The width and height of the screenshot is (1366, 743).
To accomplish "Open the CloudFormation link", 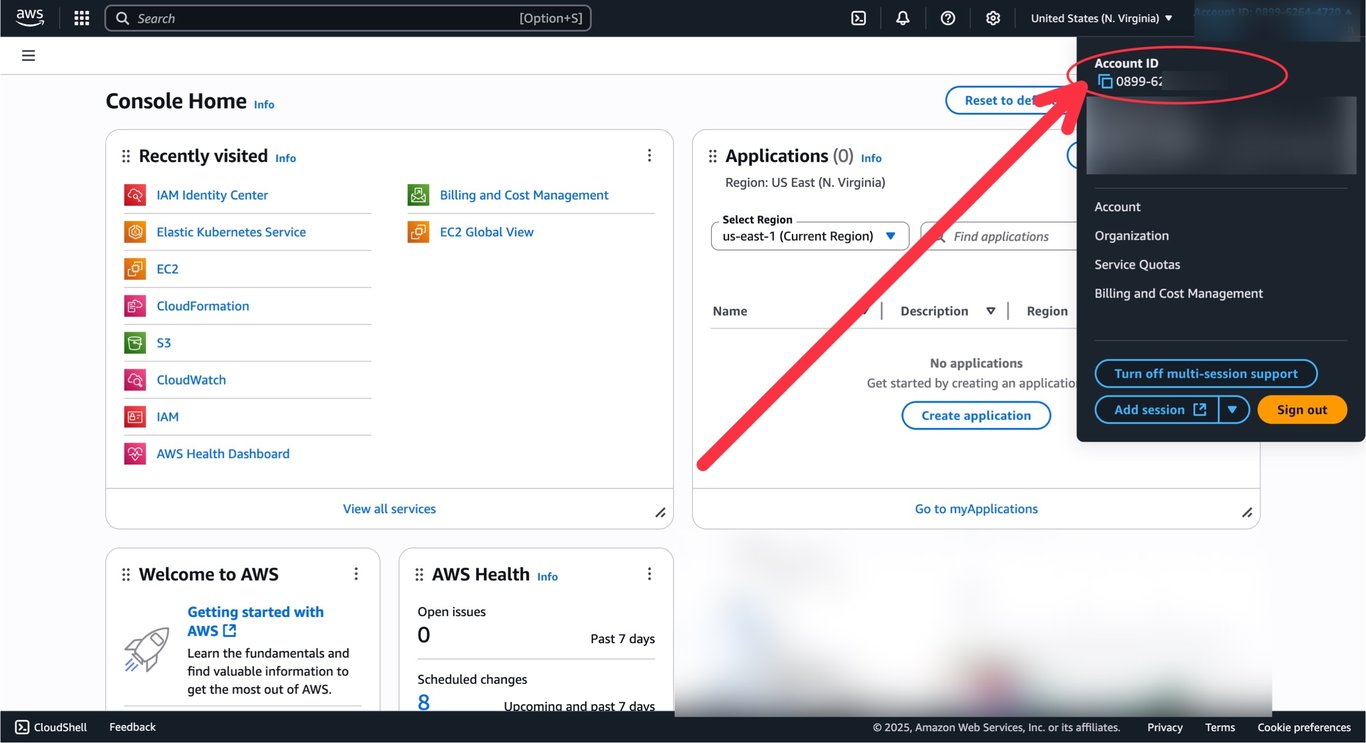I will [203, 306].
